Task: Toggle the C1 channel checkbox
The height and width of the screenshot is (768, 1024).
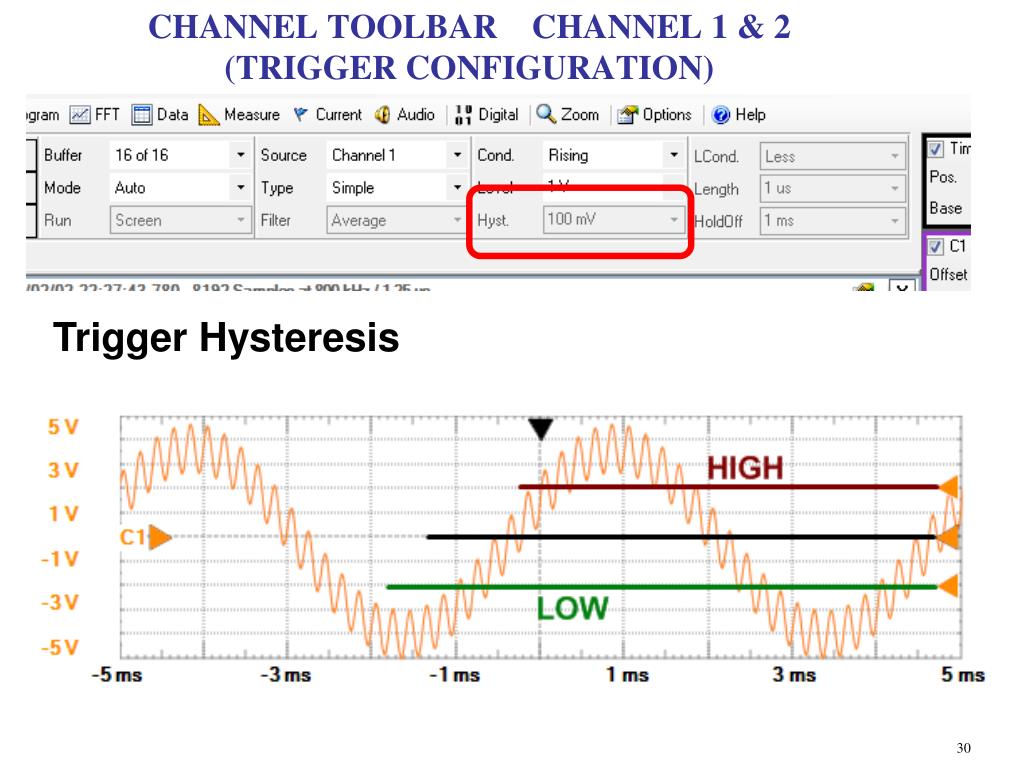Action: click(936, 246)
